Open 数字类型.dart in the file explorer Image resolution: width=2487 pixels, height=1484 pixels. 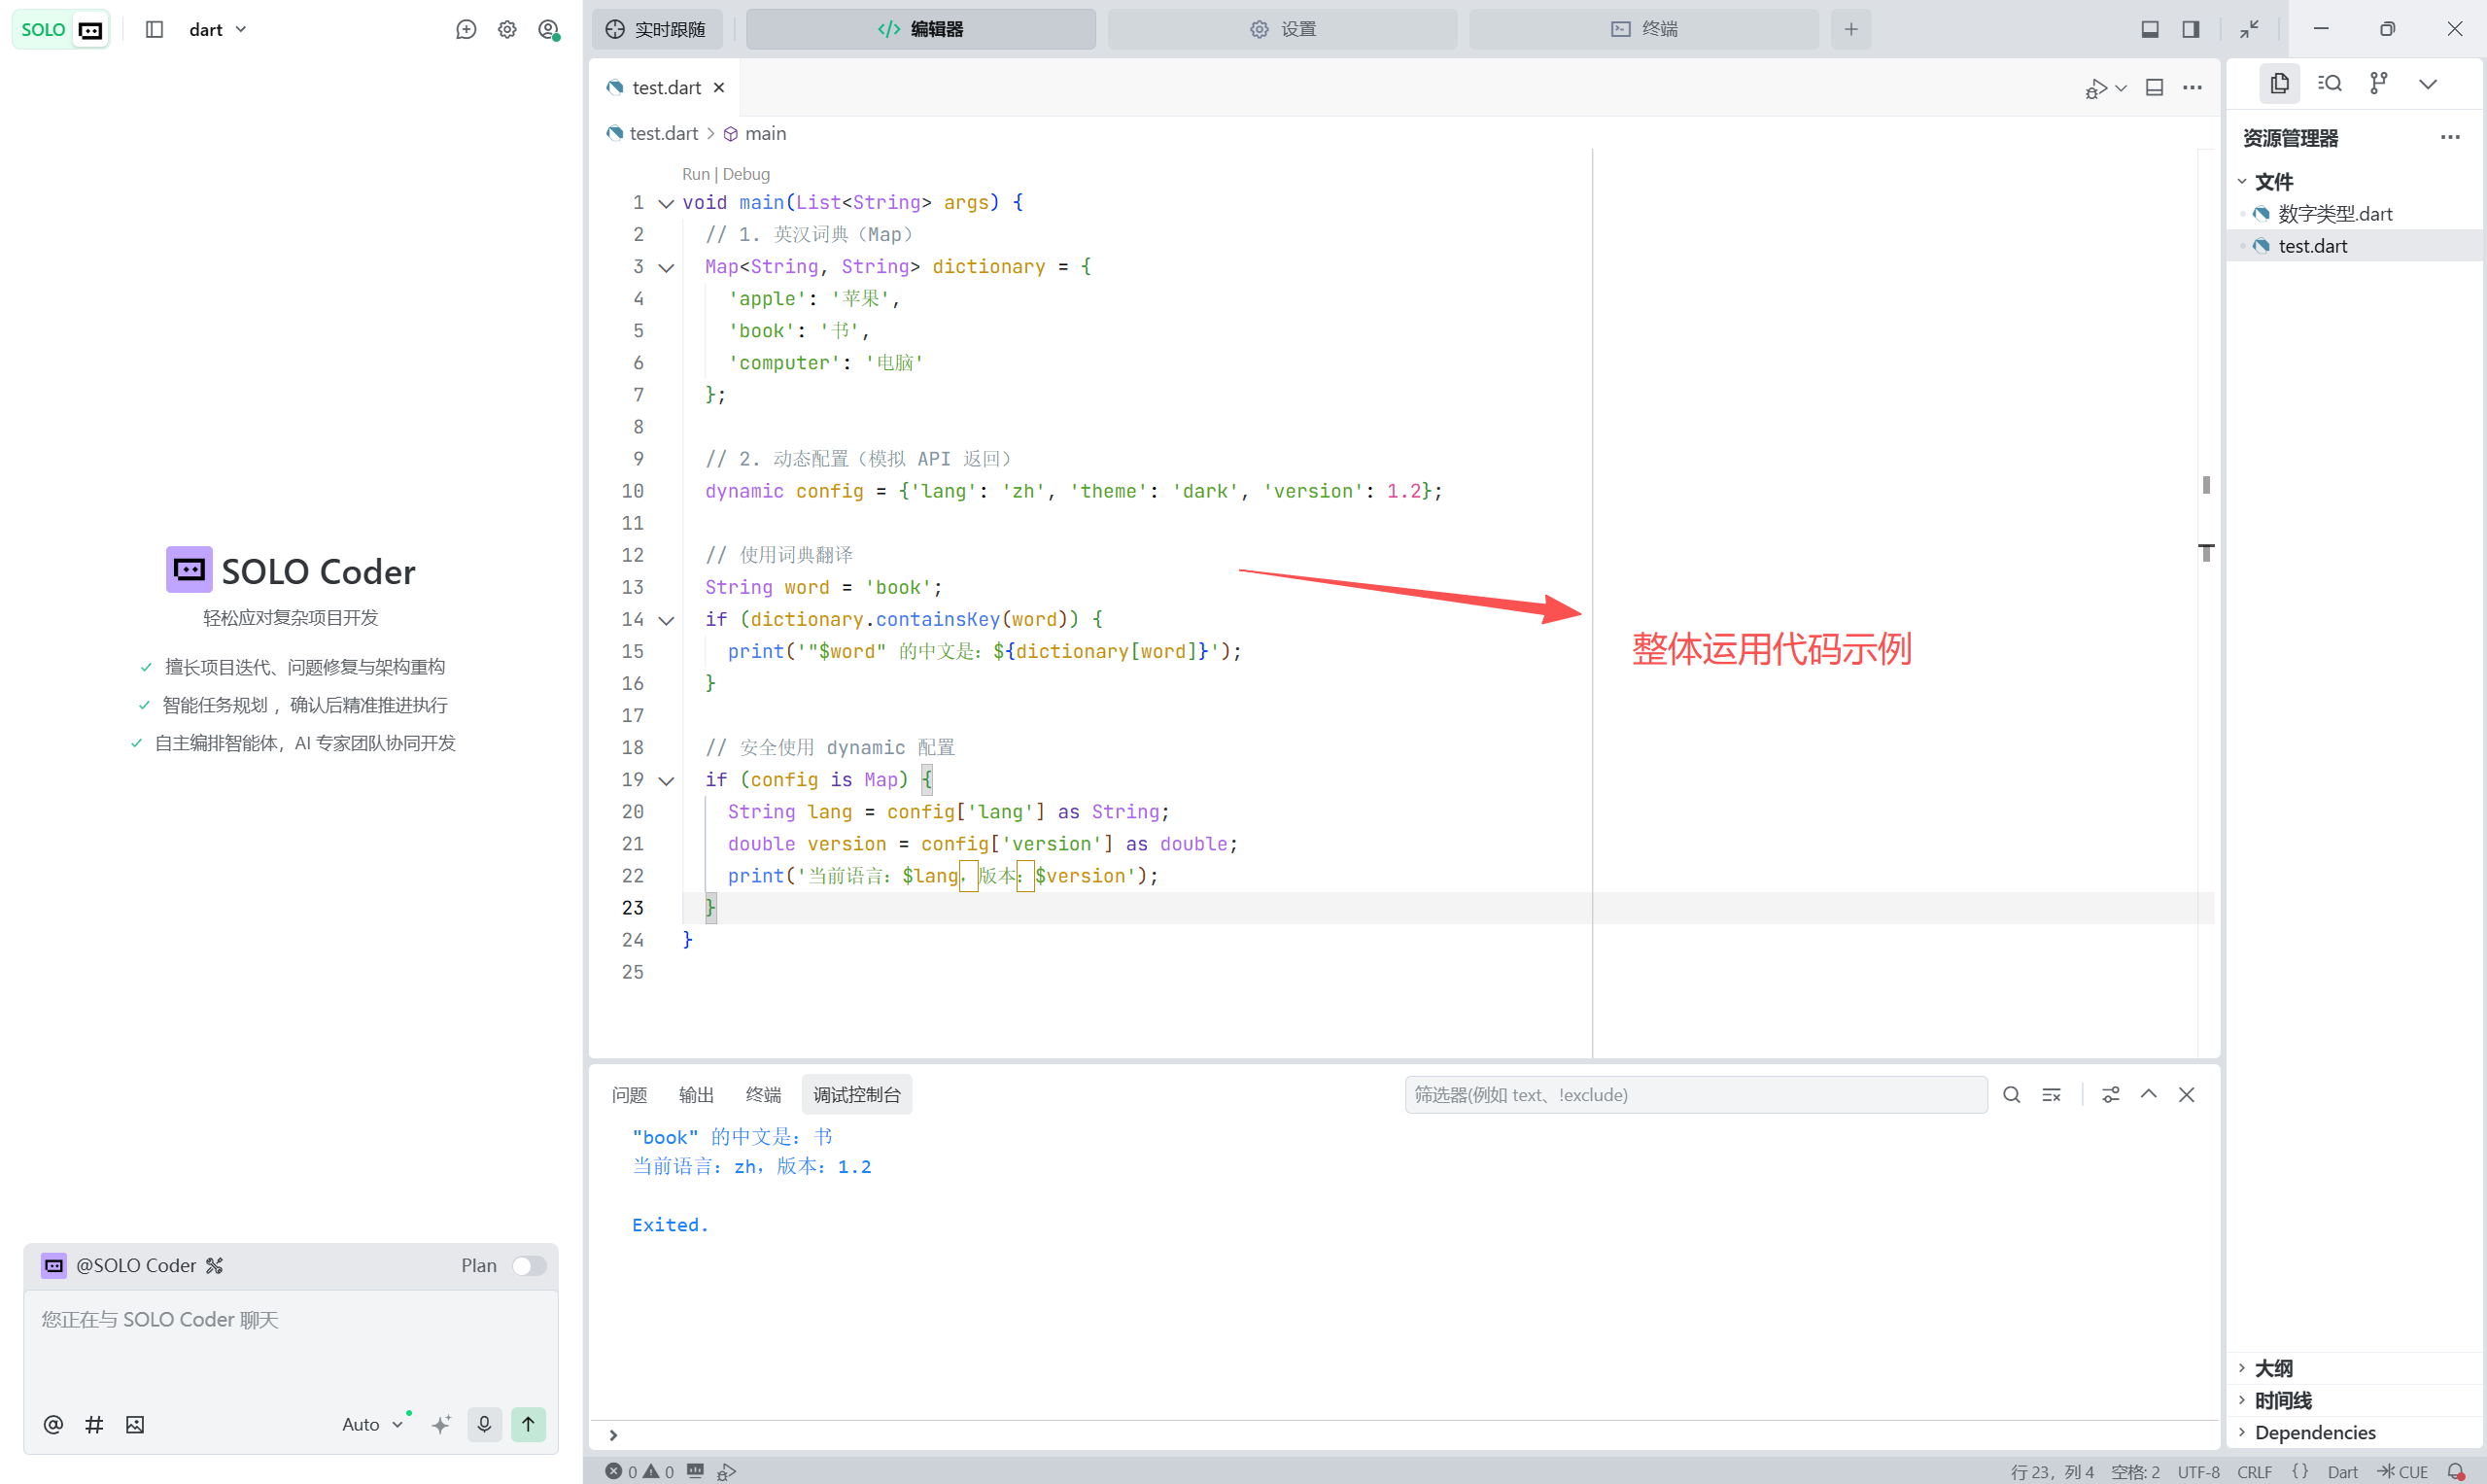tap(2334, 214)
